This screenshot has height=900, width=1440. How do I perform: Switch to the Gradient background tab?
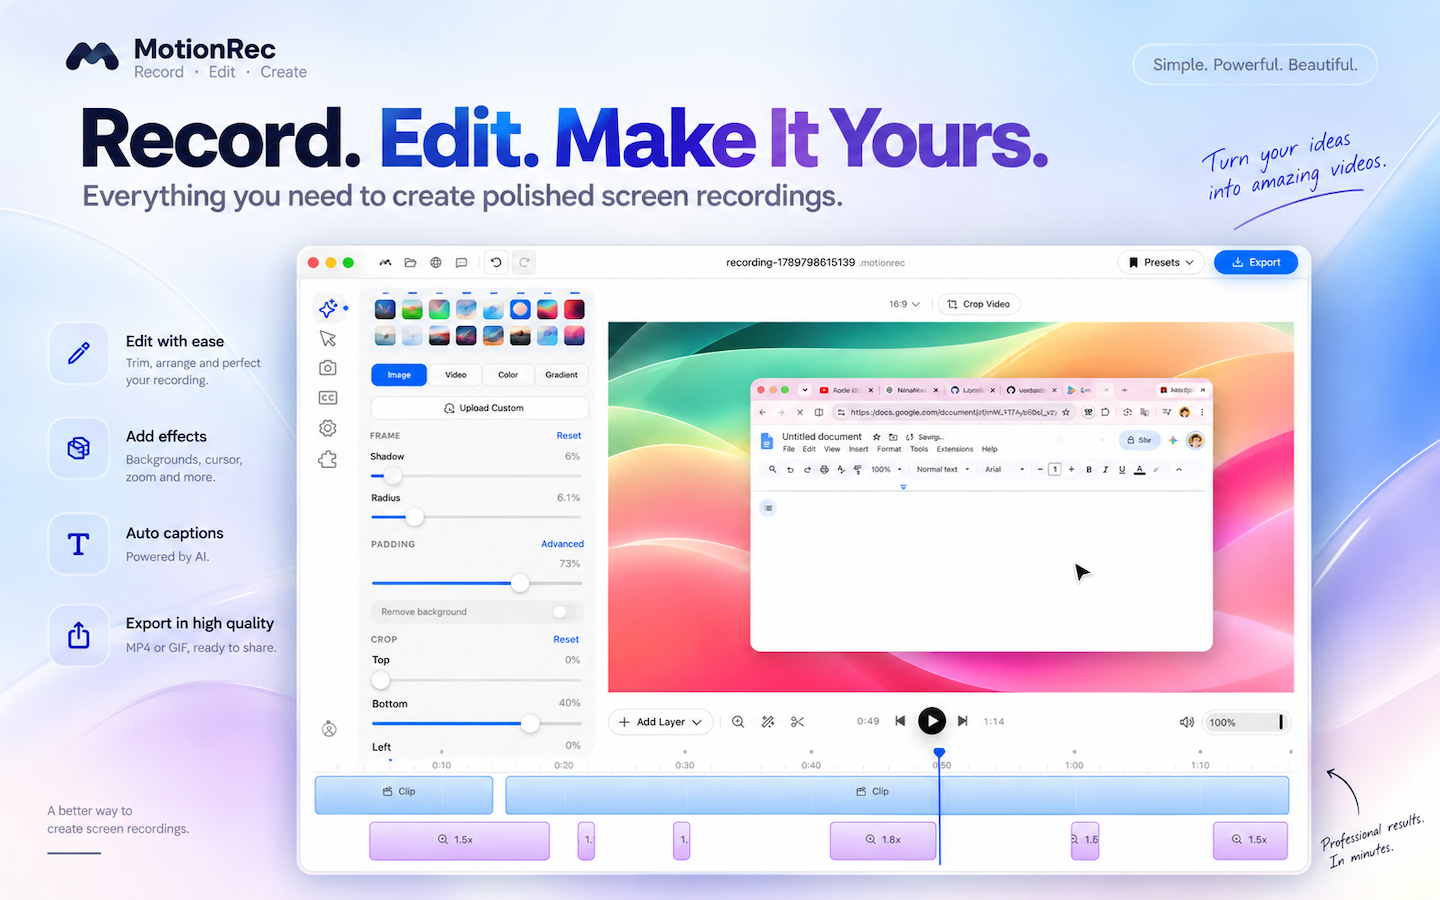click(561, 375)
